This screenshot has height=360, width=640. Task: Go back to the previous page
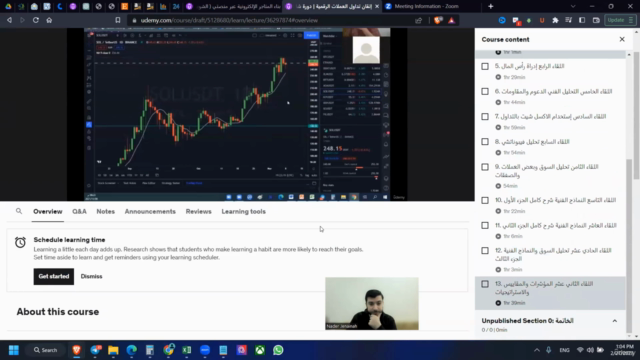pos(9,20)
